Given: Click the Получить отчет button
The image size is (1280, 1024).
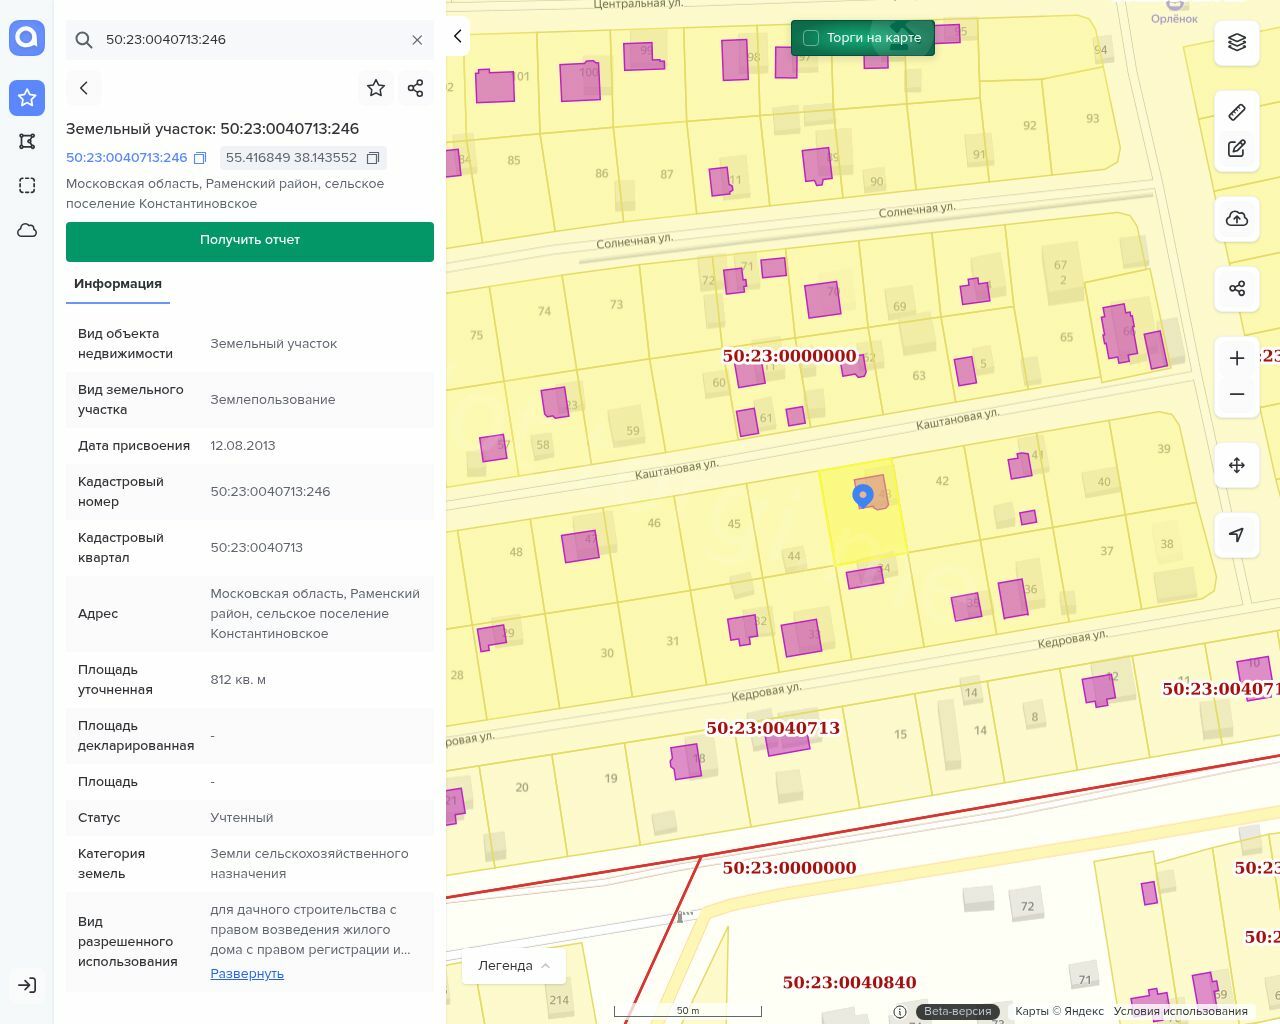Looking at the screenshot, I should [250, 241].
